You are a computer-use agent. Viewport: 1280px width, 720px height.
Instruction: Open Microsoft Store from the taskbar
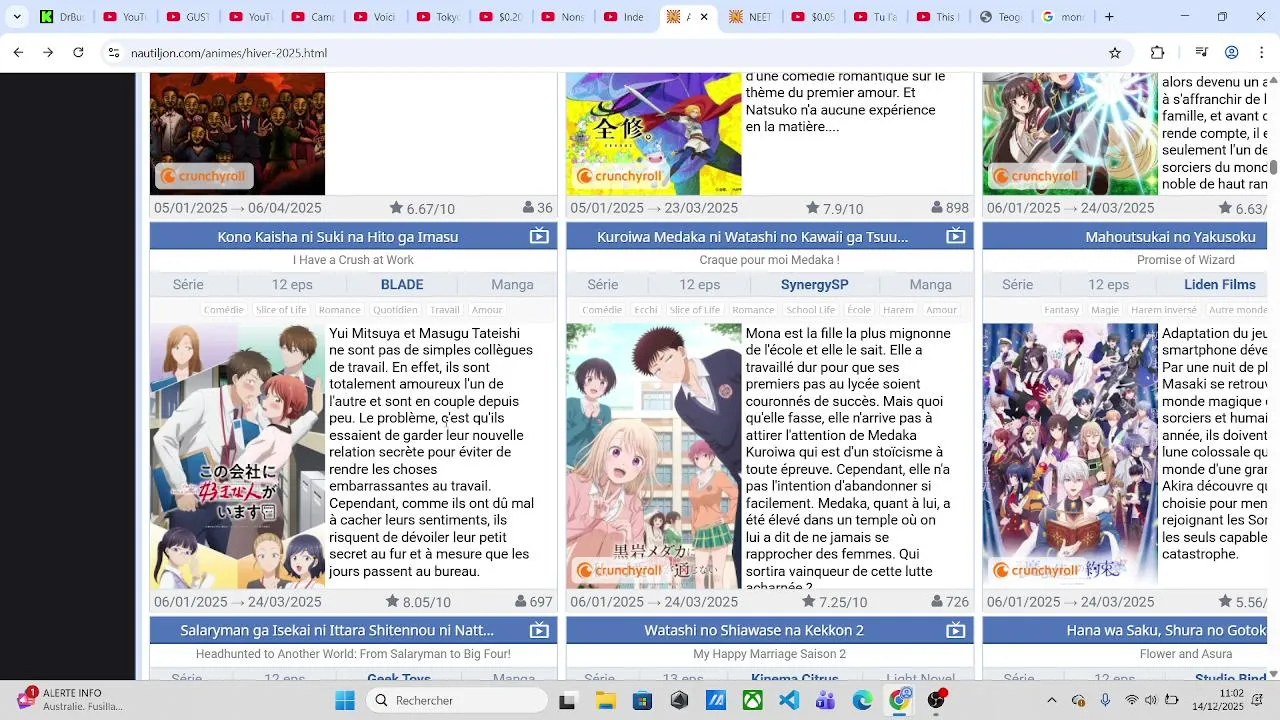pyautogui.click(x=642, y=700)
